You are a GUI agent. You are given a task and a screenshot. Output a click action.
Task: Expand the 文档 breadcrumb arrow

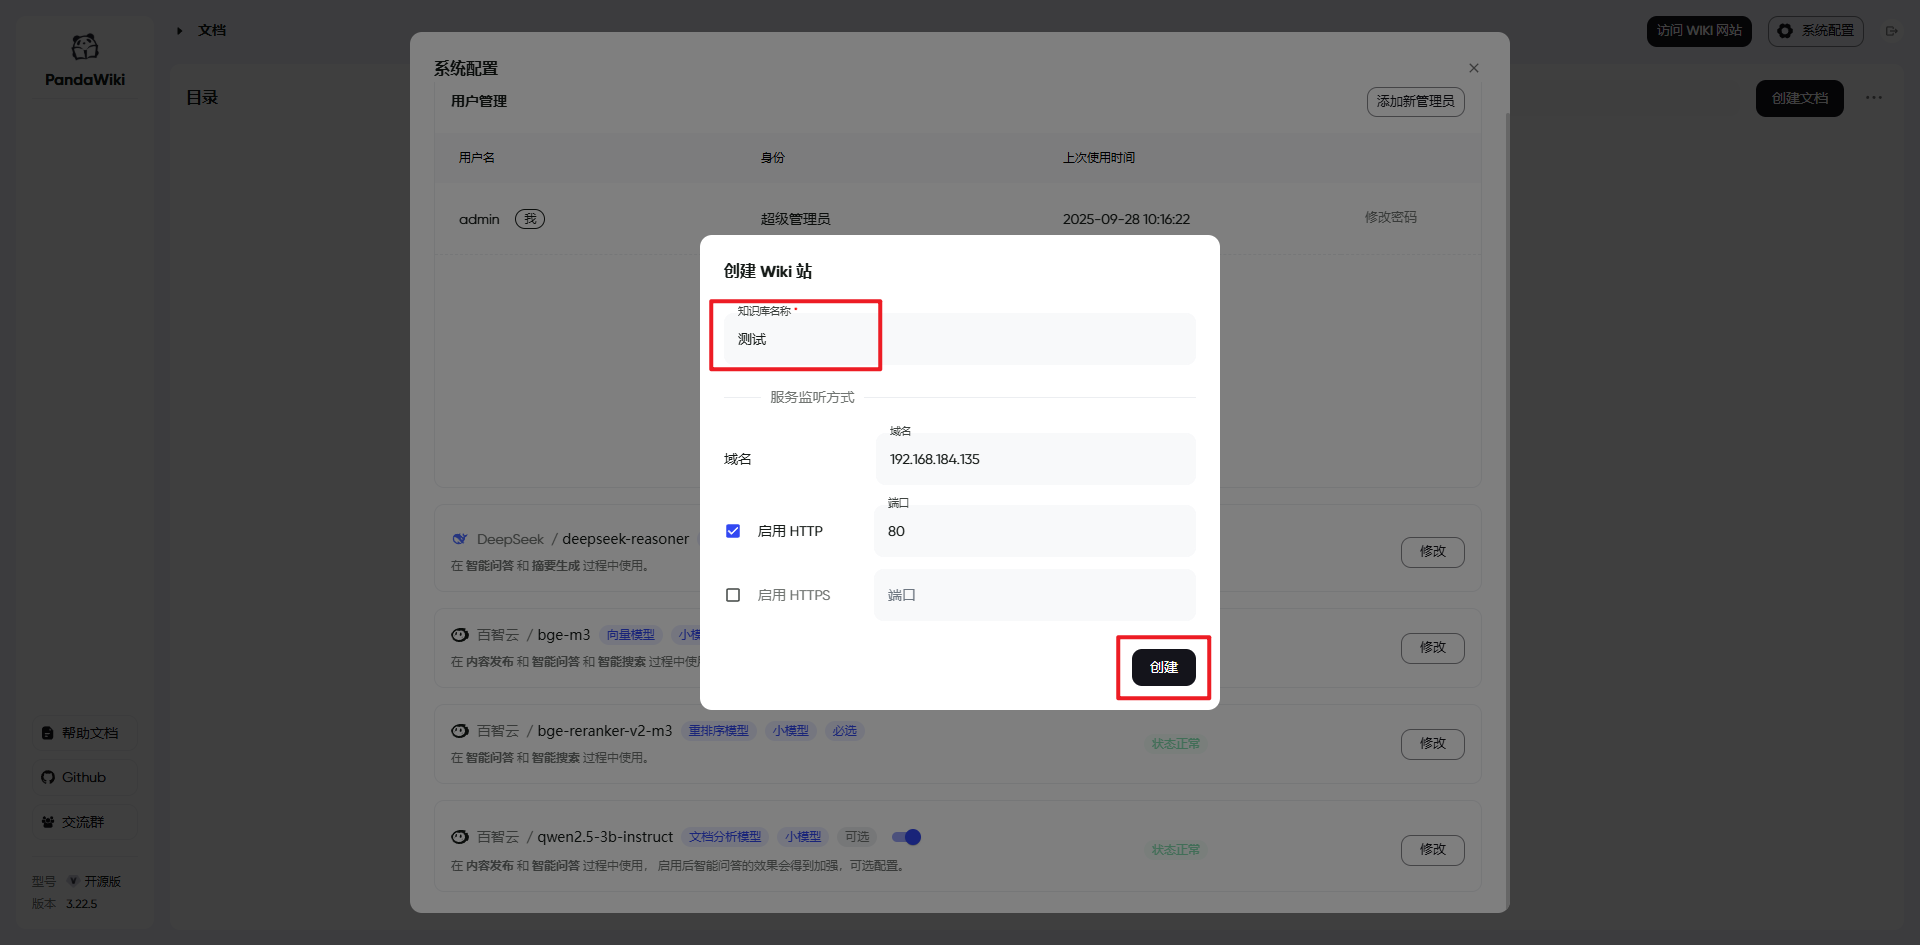click(180, 31)
